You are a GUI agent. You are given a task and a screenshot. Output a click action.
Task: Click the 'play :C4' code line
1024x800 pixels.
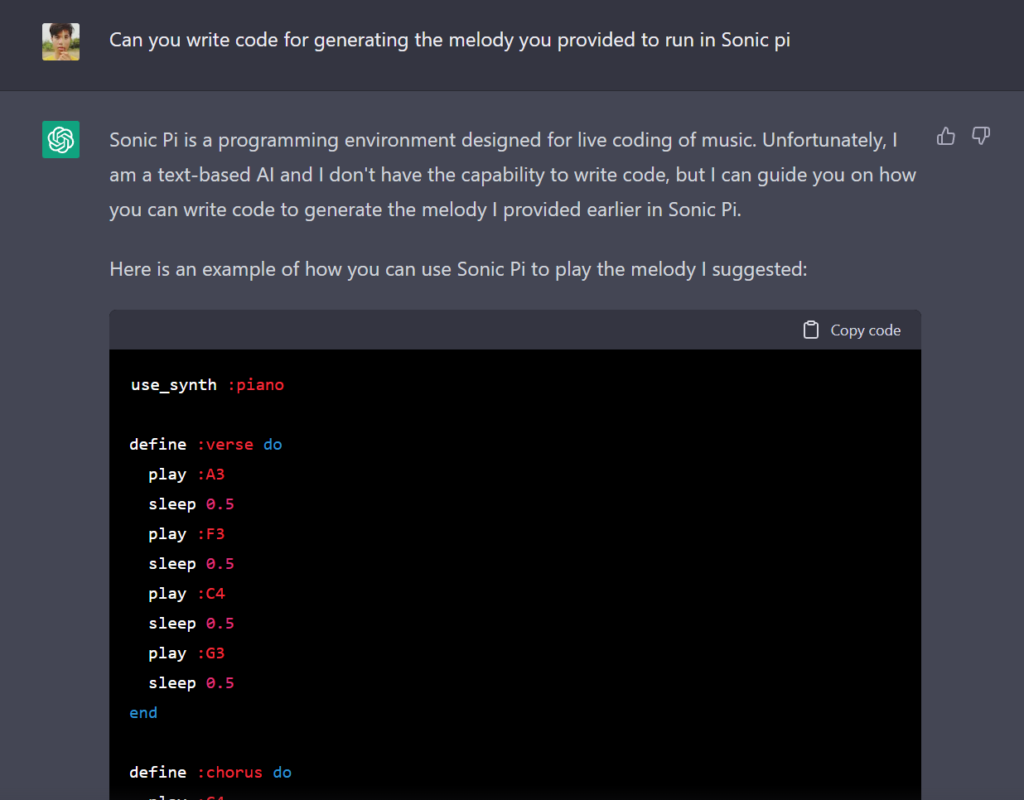(186, 594)
